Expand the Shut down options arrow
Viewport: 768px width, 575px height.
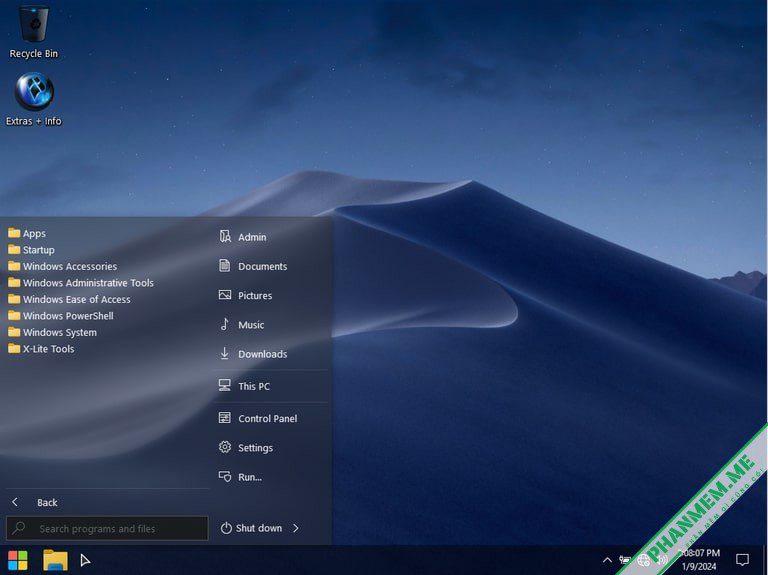click(295, 528)
